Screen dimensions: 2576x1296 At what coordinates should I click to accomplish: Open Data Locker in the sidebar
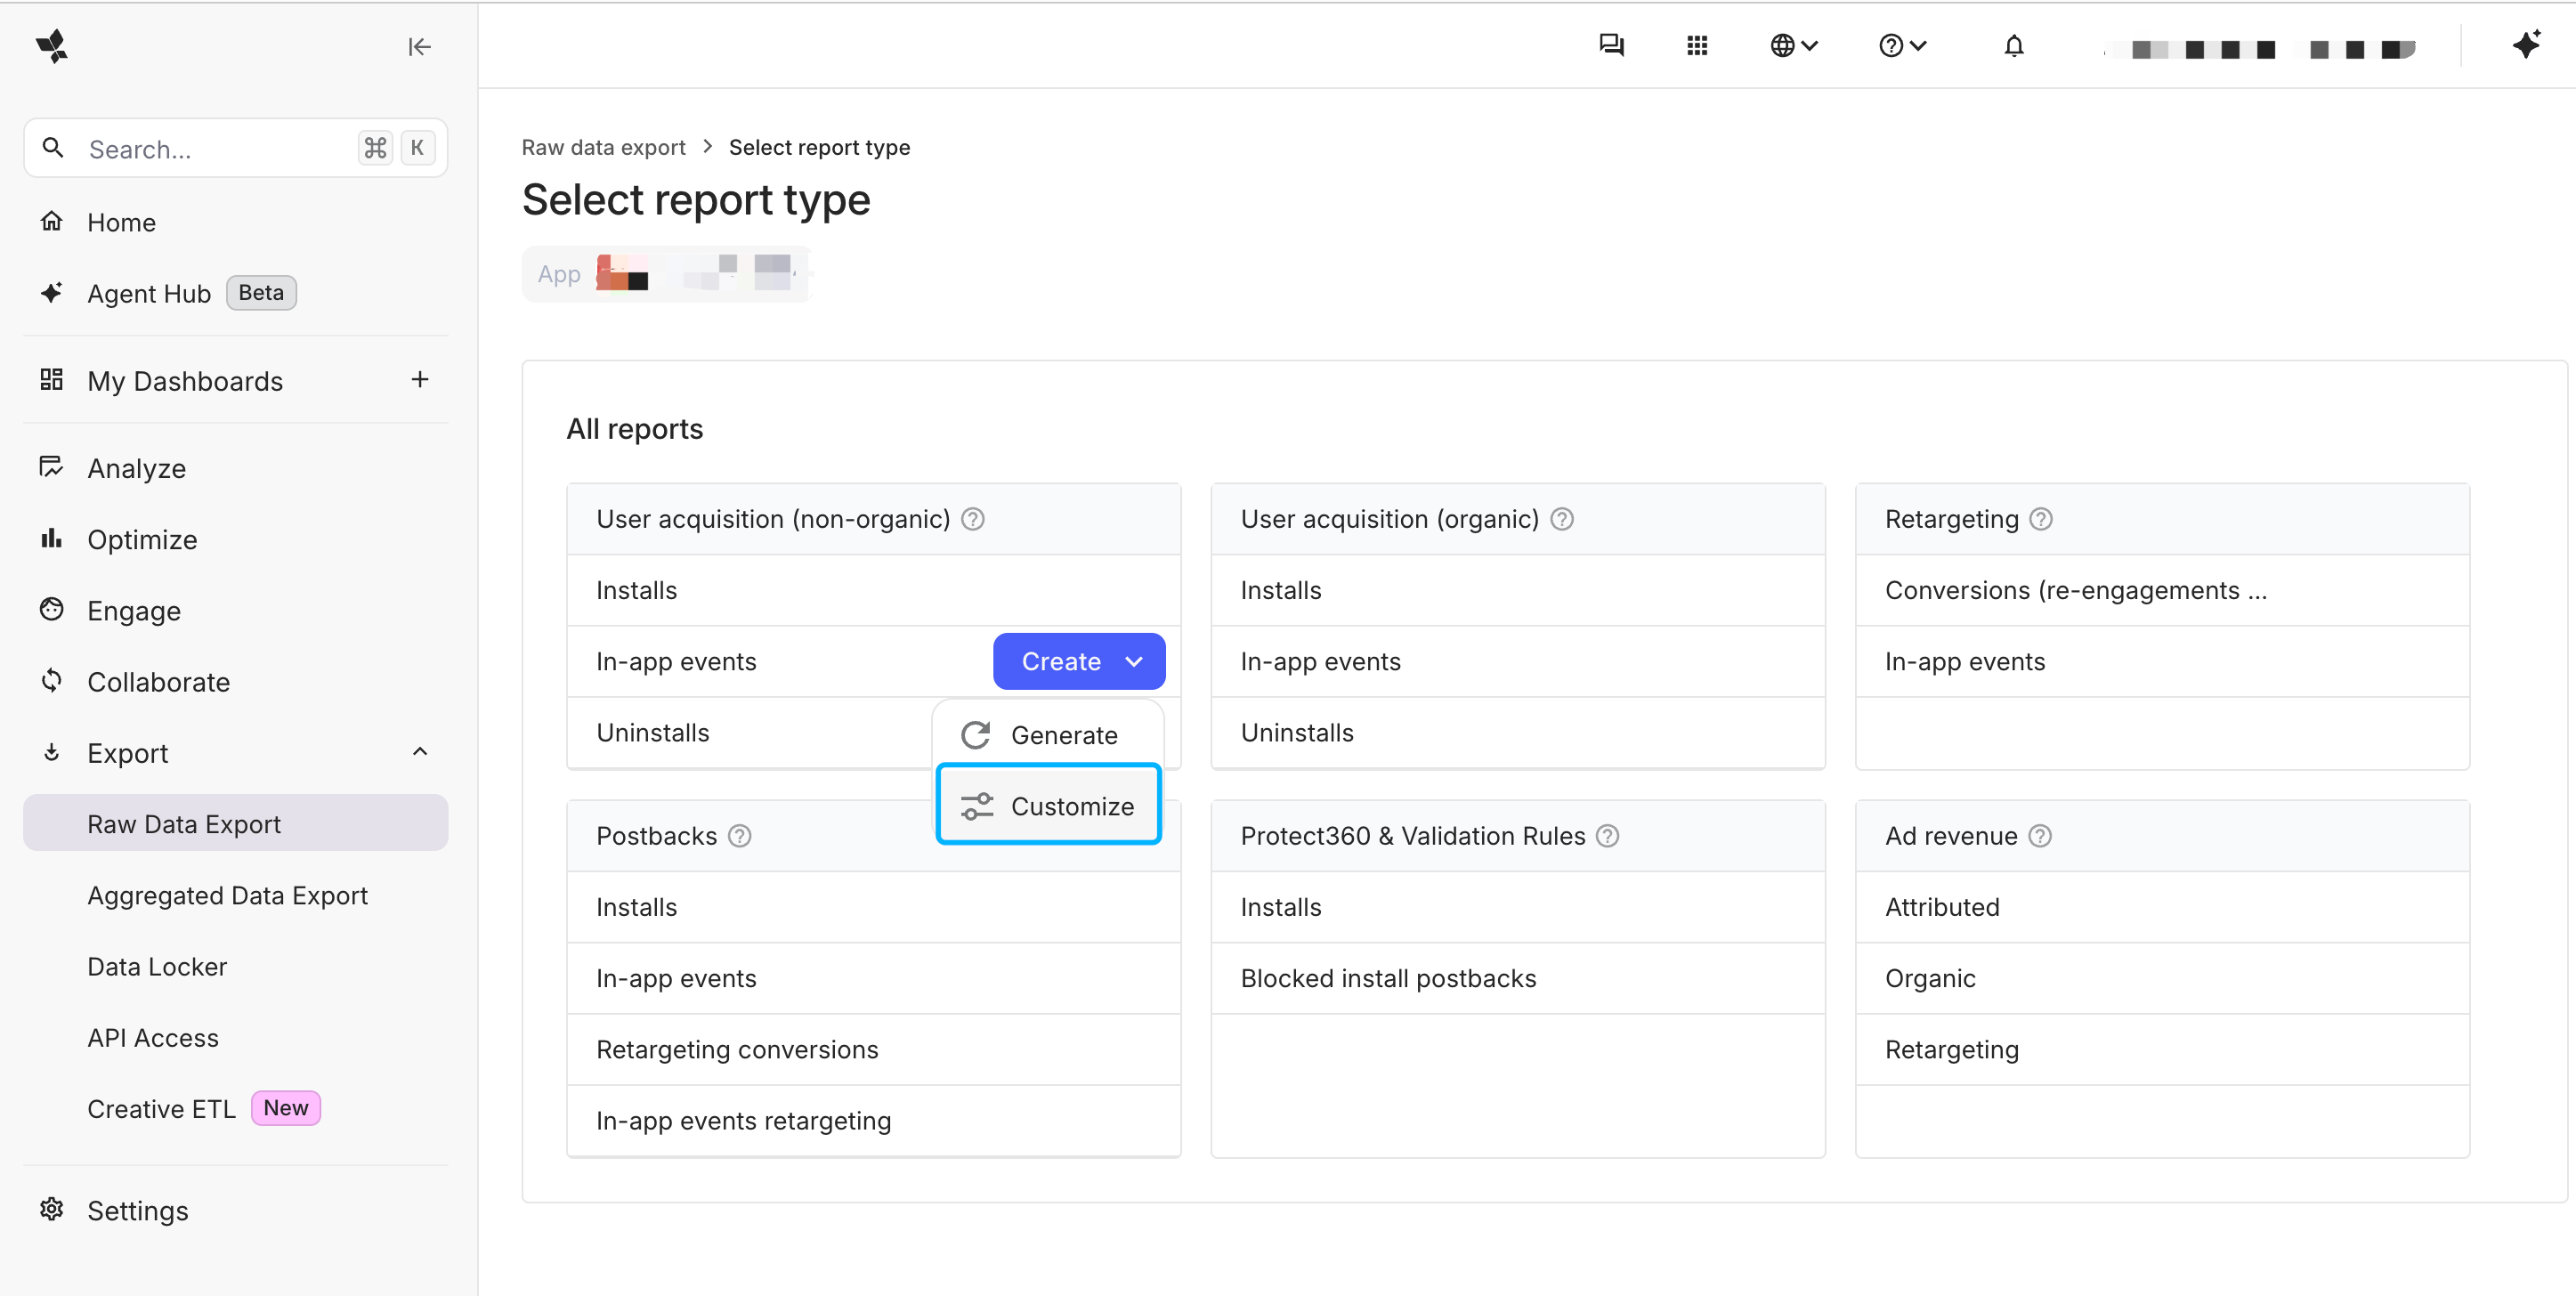point(157,967)
